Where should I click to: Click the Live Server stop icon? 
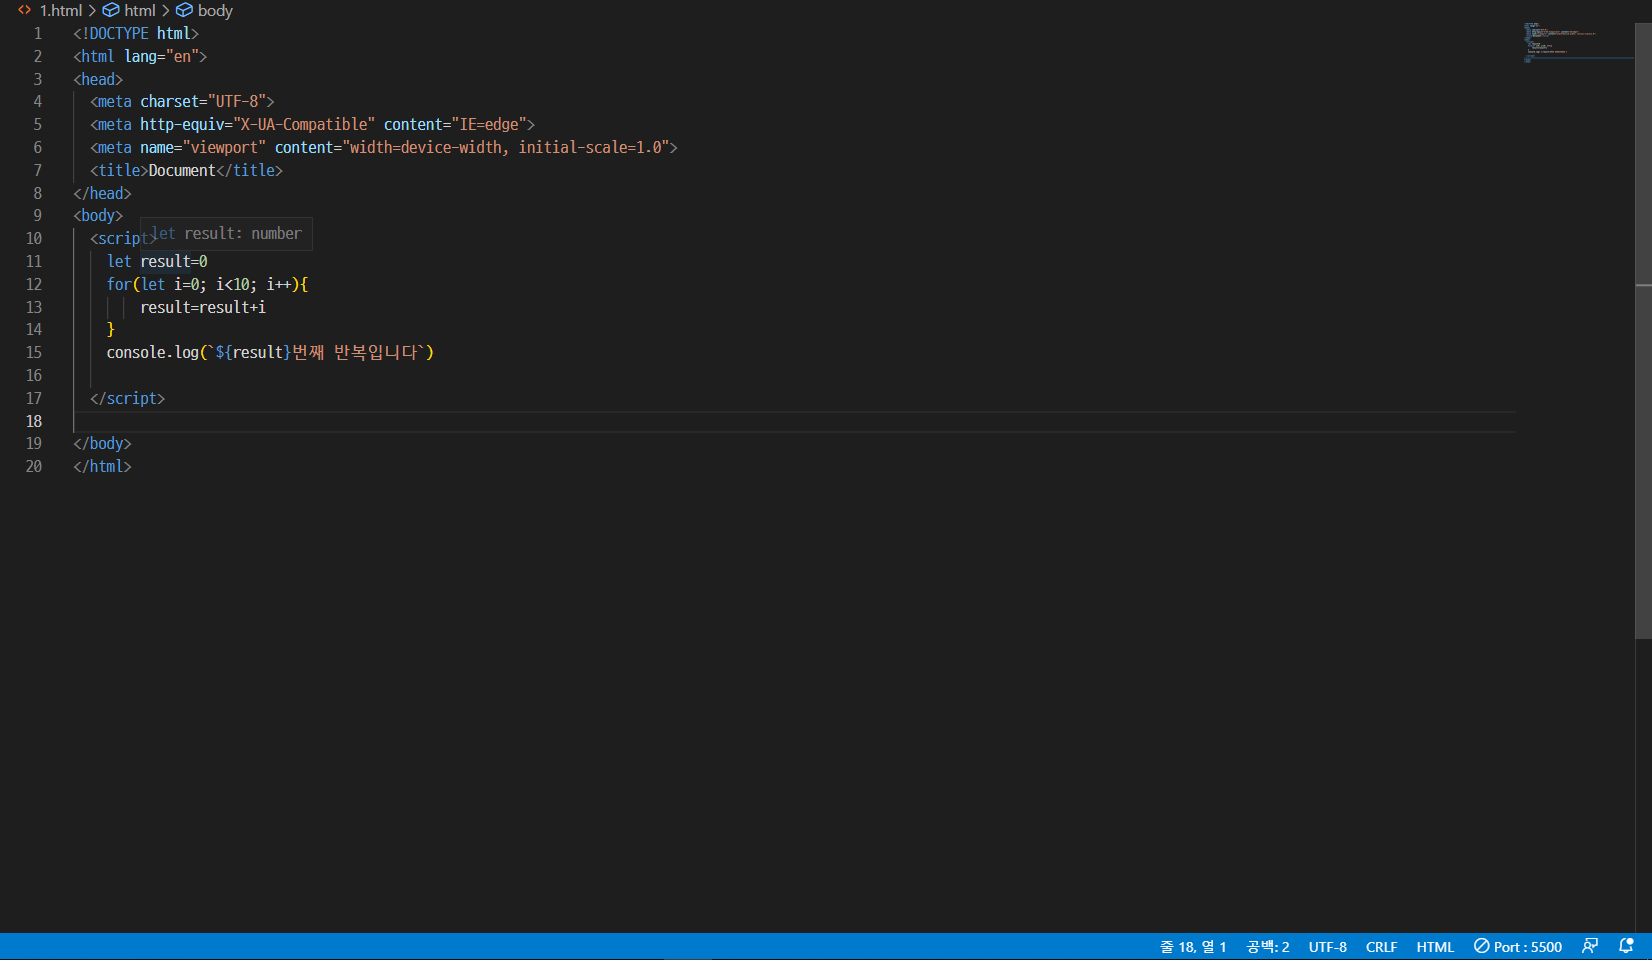click(x=1481, y=946)
